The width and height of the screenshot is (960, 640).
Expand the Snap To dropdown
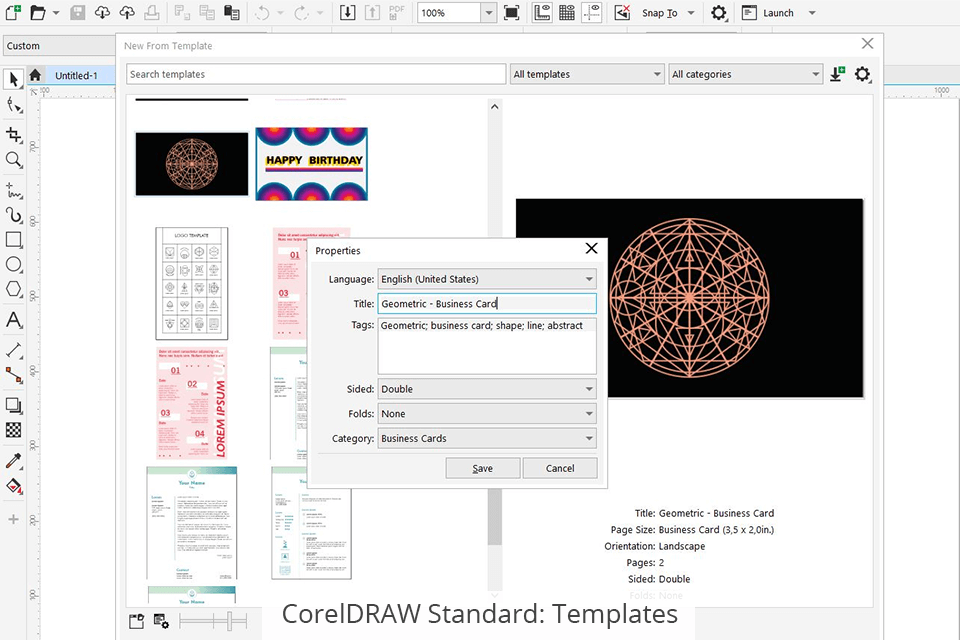tap(691, 13)
